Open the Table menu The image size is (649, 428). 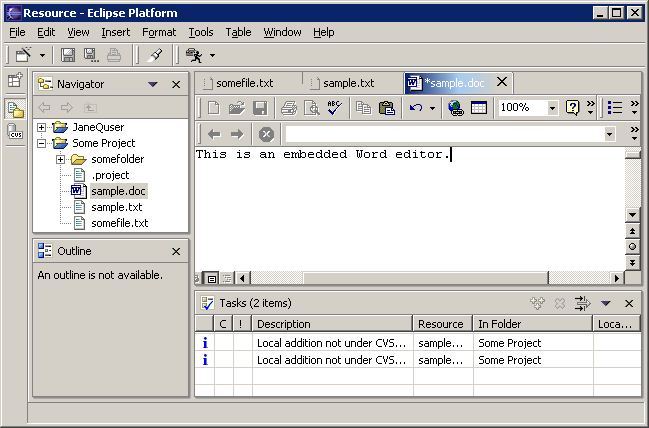(x=238, y=32)
